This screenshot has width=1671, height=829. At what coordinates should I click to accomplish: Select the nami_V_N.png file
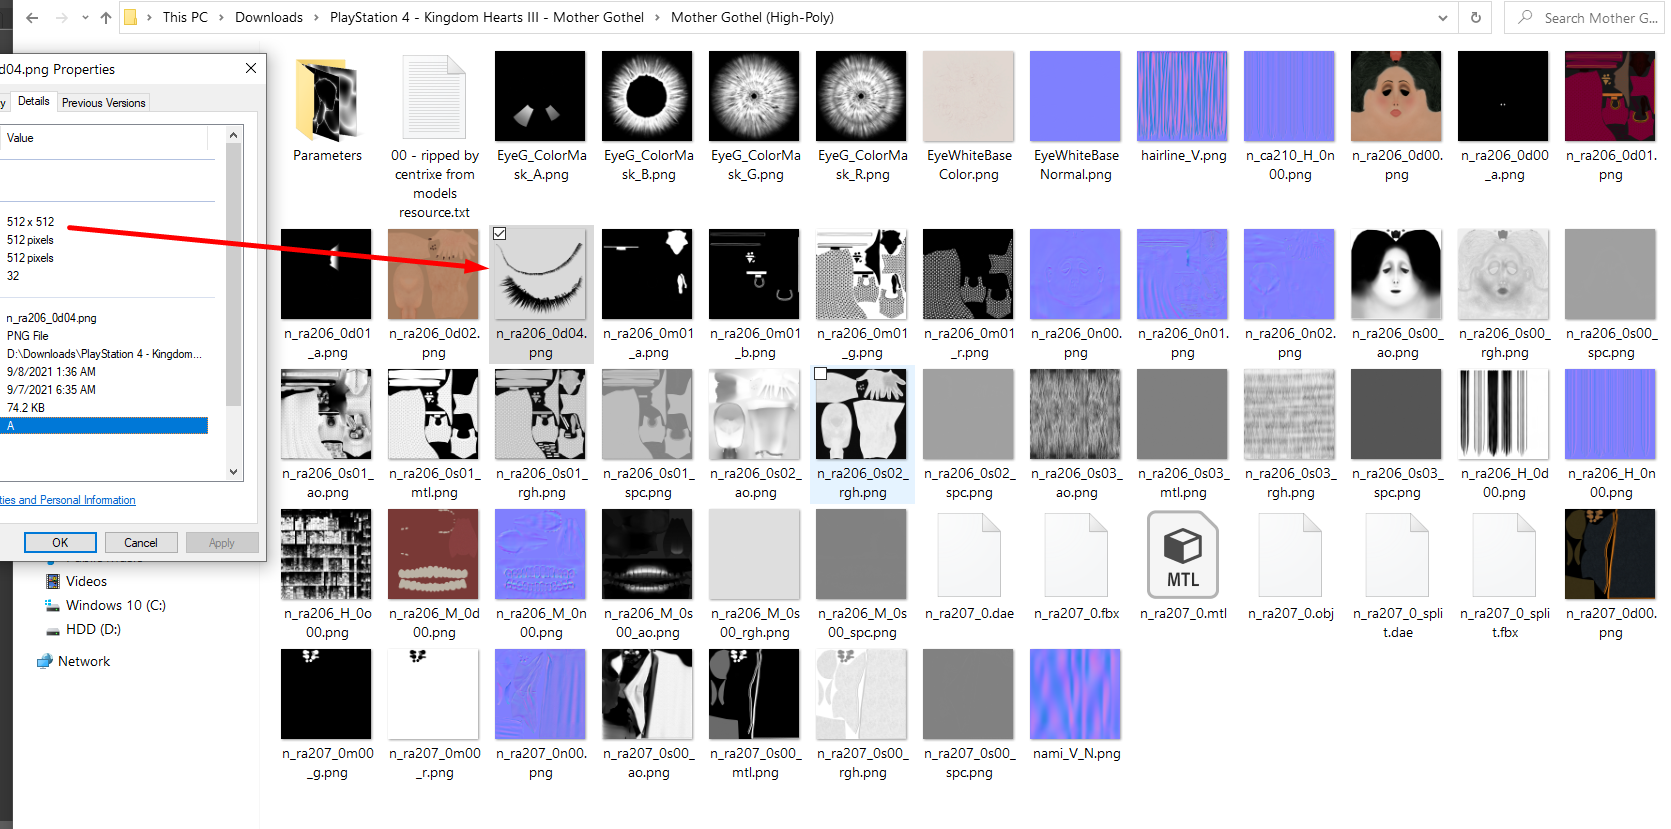click(x=1076, y=706)
